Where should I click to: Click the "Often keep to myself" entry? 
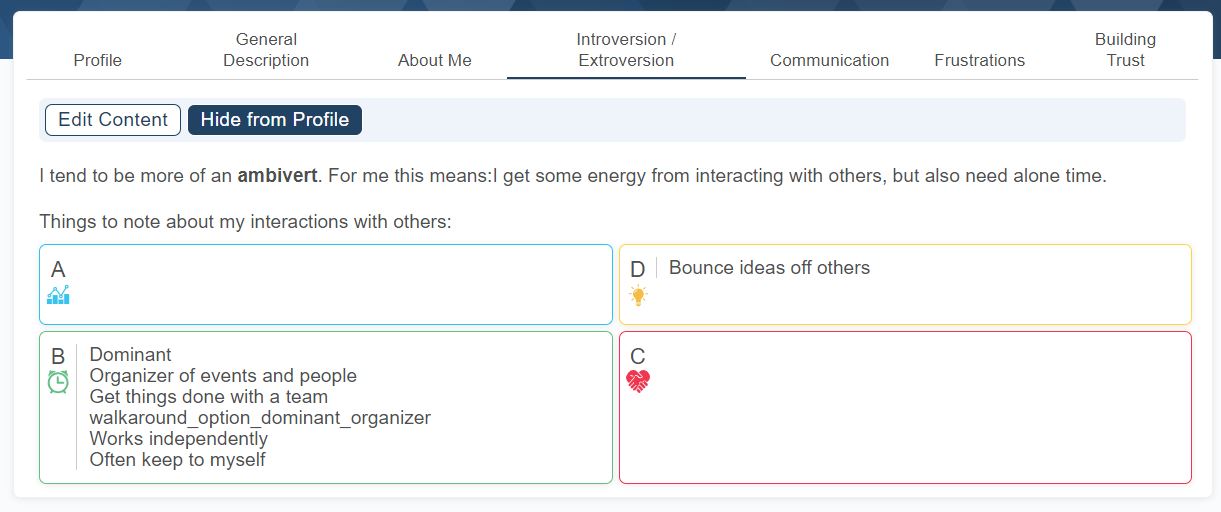[177, 460]
